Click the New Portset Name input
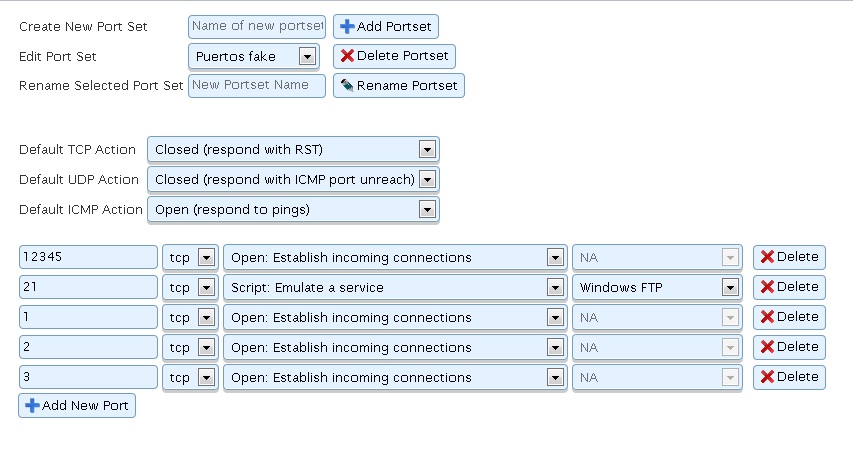Image resolution: width=853 pixels, height=450 pixels. pyautogui.click(x=256, y=86)
